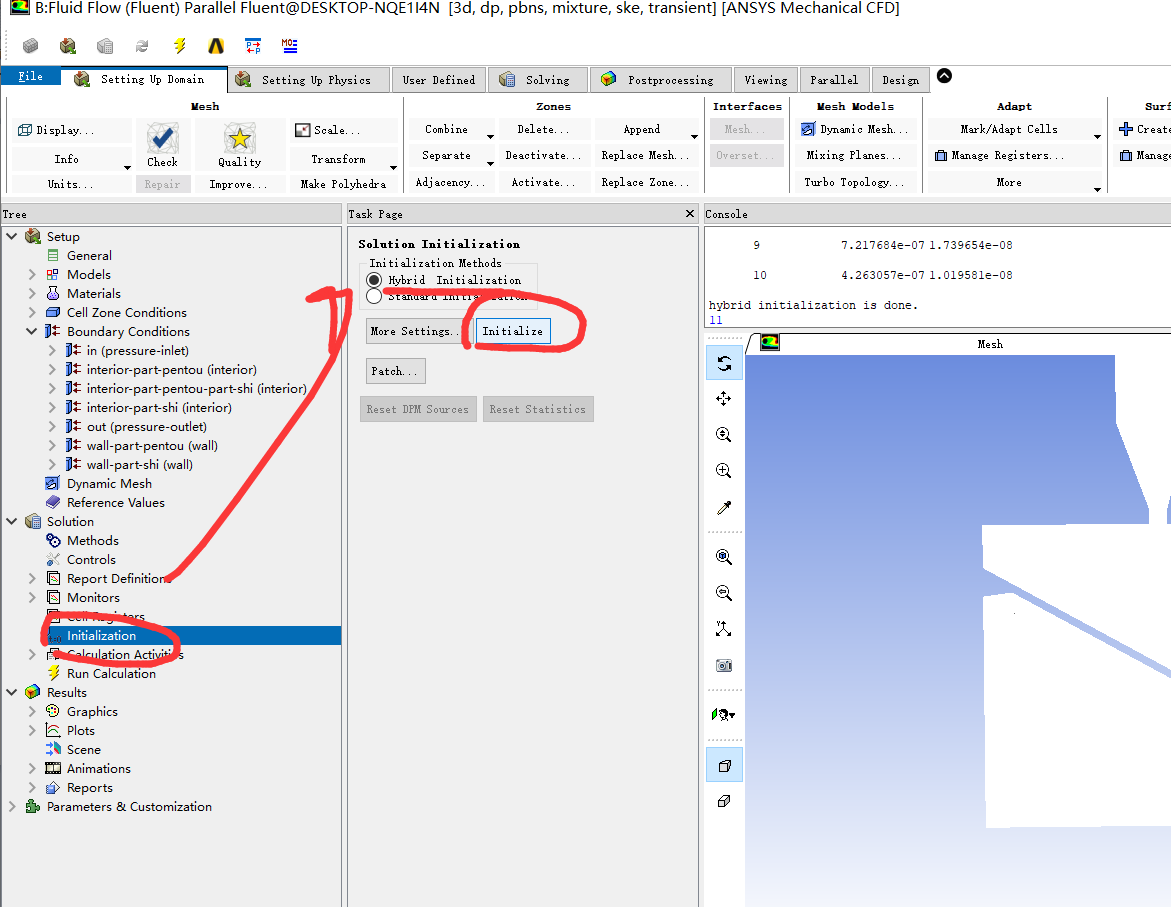1171x907 pixels.
Task: Click the Initialize button
Action: coord(513,331)
